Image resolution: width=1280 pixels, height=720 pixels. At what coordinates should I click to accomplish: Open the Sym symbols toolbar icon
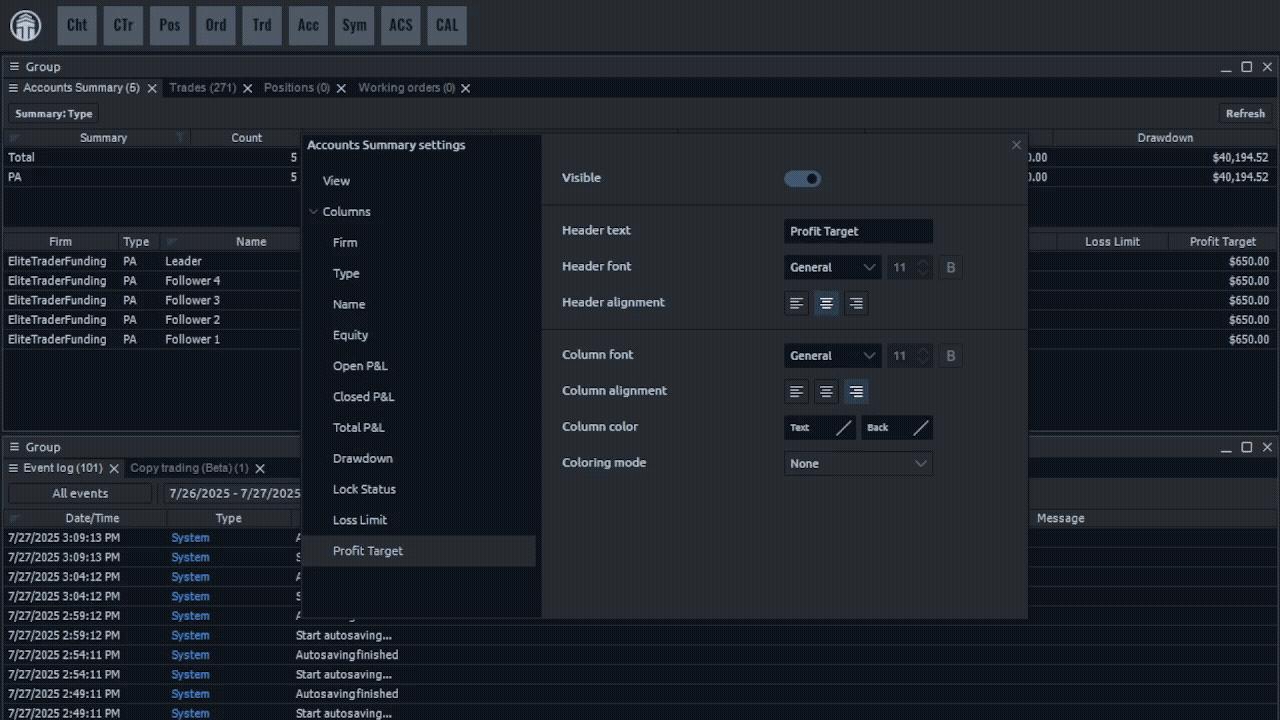354,26
